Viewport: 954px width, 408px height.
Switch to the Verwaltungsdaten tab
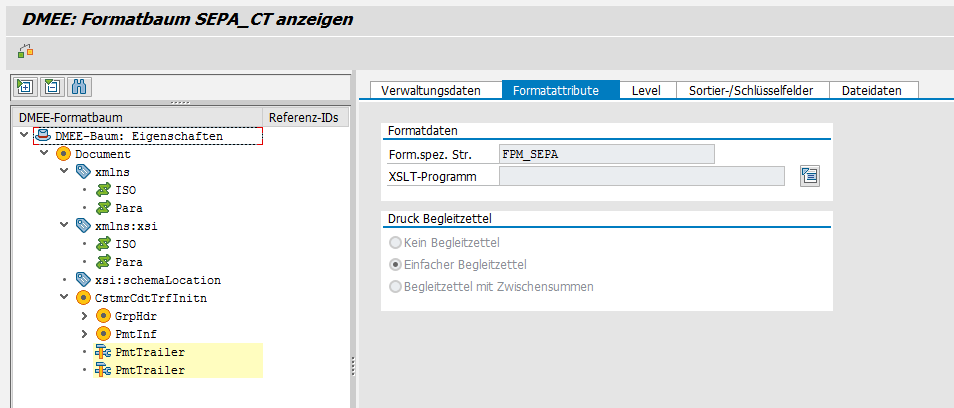point(431,90)
